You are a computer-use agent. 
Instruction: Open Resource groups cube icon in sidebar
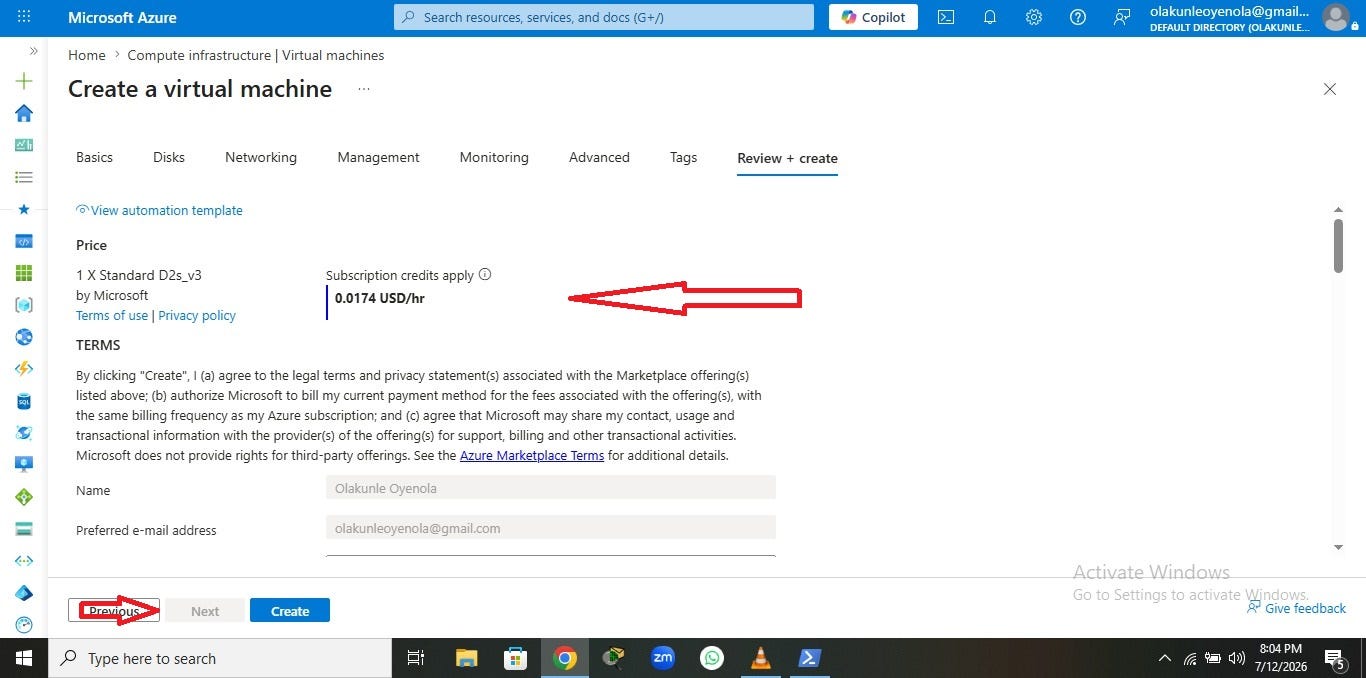click(x=24, y=305)
